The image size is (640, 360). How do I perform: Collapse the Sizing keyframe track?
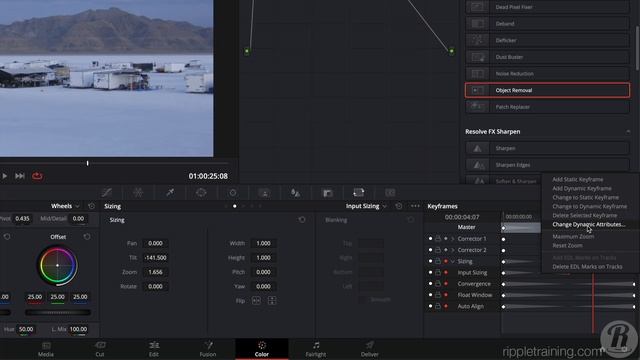453,261
